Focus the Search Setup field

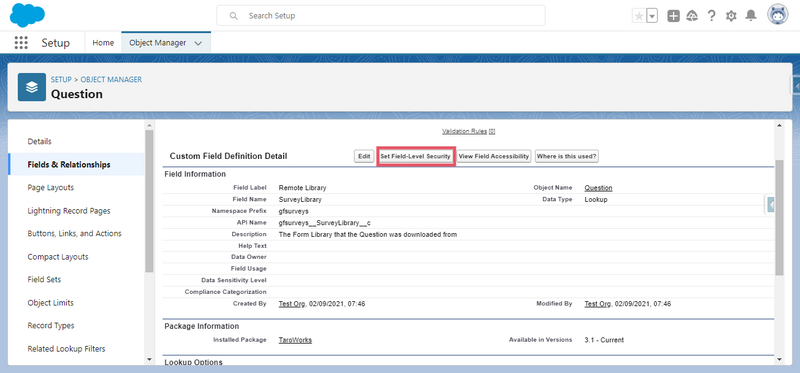(x=381, y=16)
